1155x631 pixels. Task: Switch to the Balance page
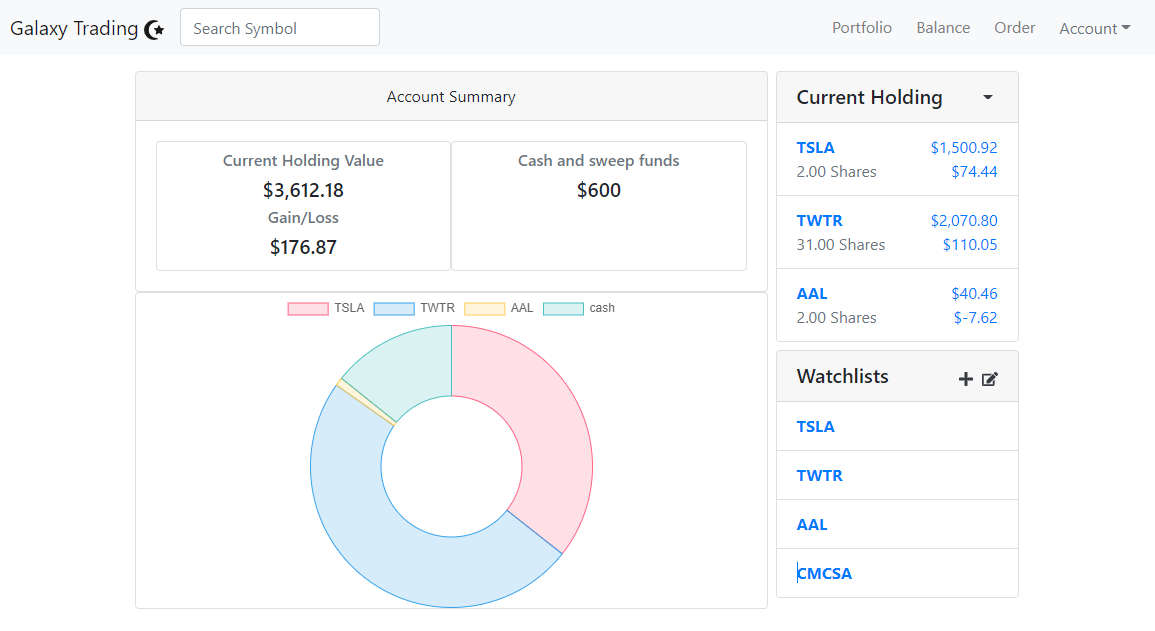943,27
